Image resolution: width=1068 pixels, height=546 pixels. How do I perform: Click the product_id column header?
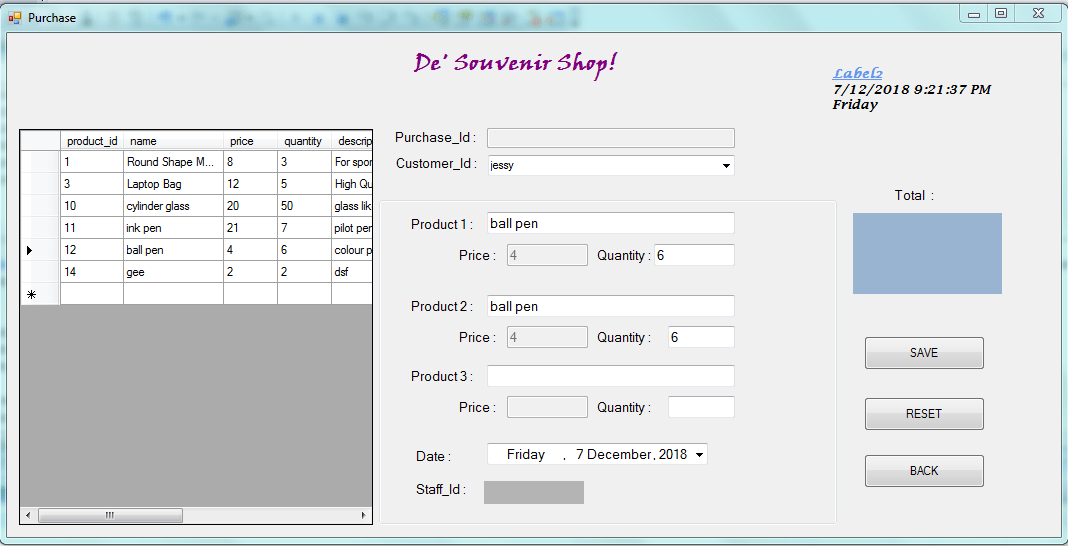point(92,141)
